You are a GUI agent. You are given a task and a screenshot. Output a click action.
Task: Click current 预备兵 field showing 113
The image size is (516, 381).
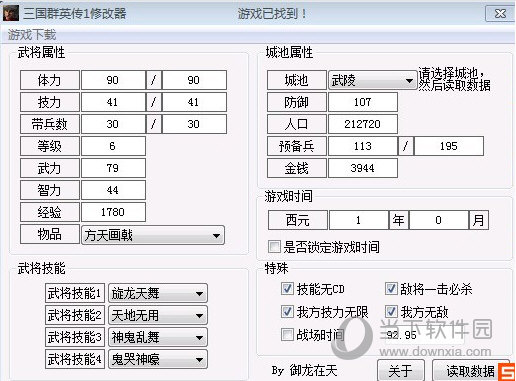(x=363, y=146)
